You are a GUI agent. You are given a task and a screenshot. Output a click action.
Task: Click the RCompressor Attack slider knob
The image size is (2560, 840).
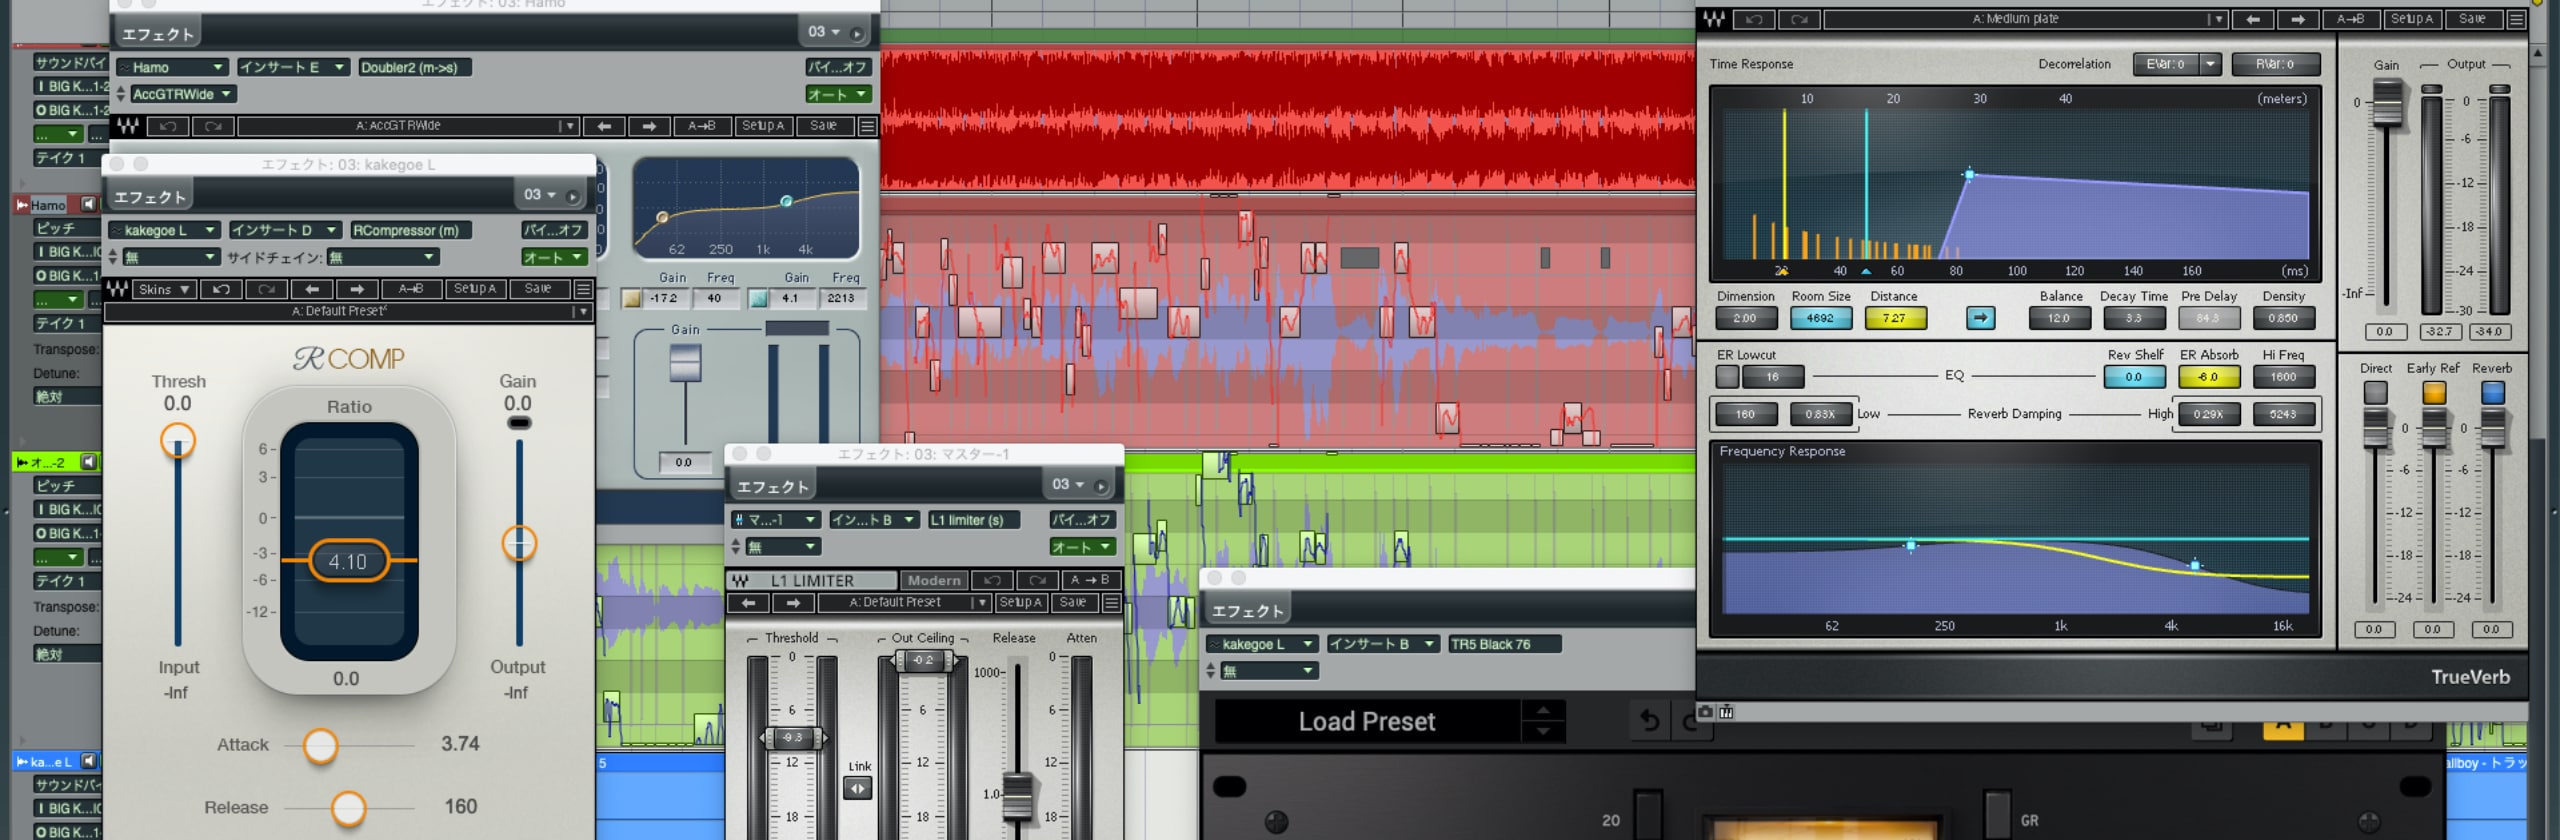[x=320, y=746]
